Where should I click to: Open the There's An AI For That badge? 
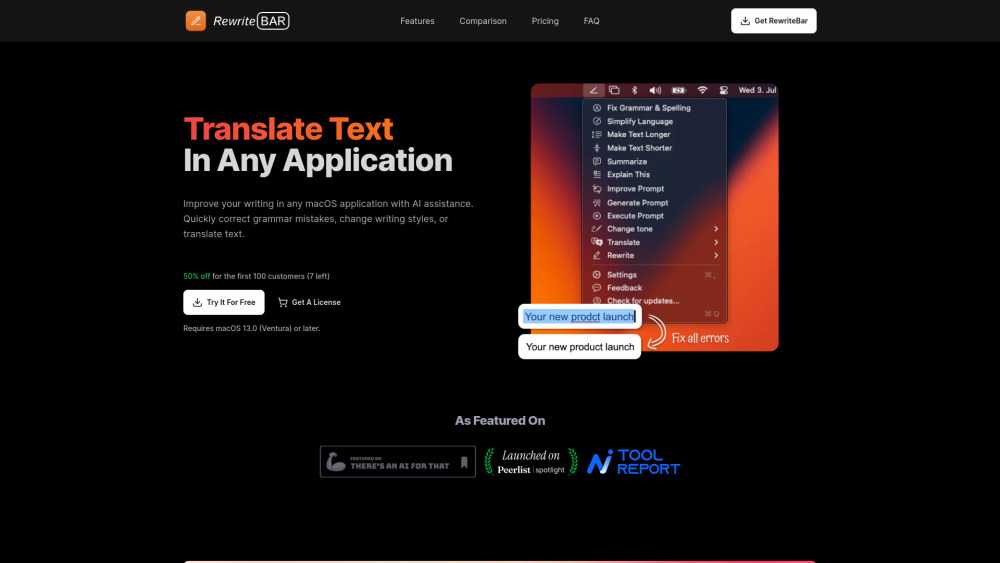click(397, 462)
